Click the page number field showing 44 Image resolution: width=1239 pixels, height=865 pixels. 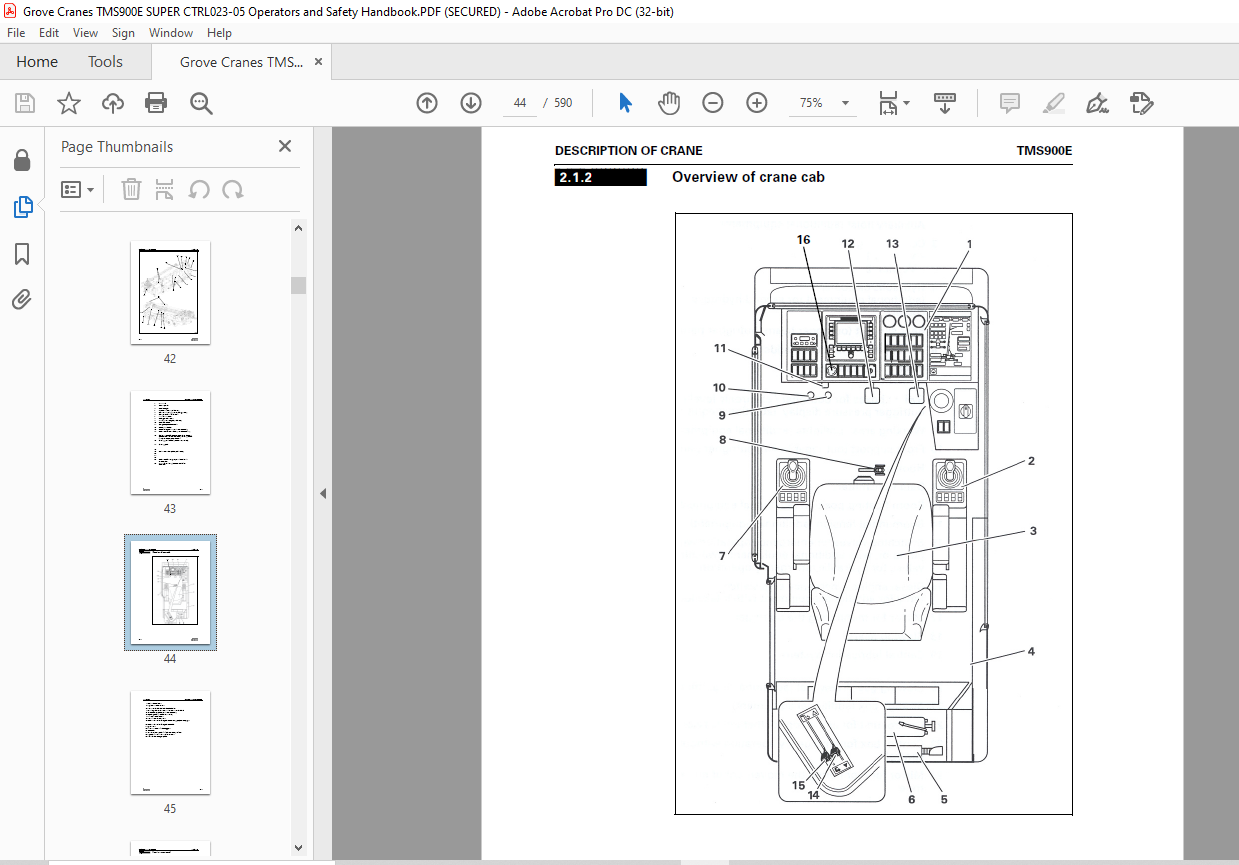coord(520,103)
